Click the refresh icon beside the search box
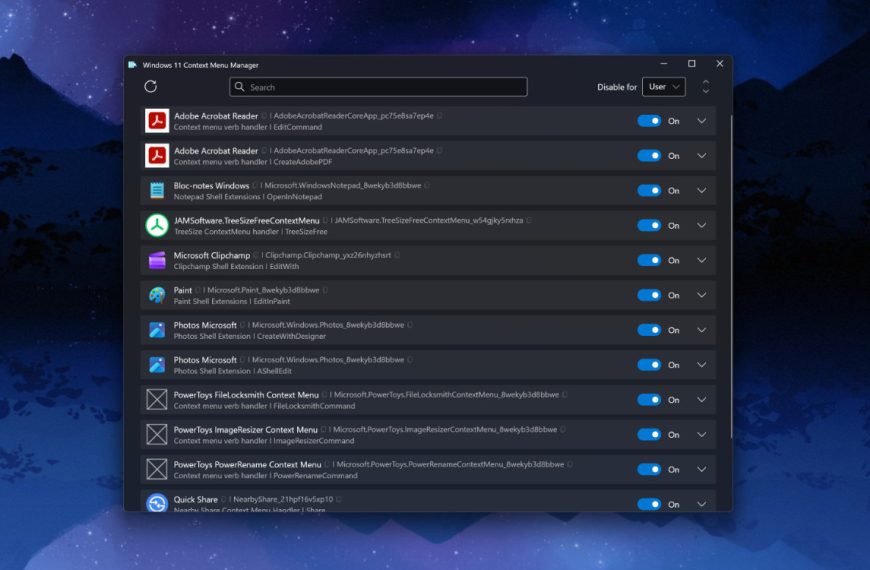This screenshot has width=870, height=570. tap(150, 87)
